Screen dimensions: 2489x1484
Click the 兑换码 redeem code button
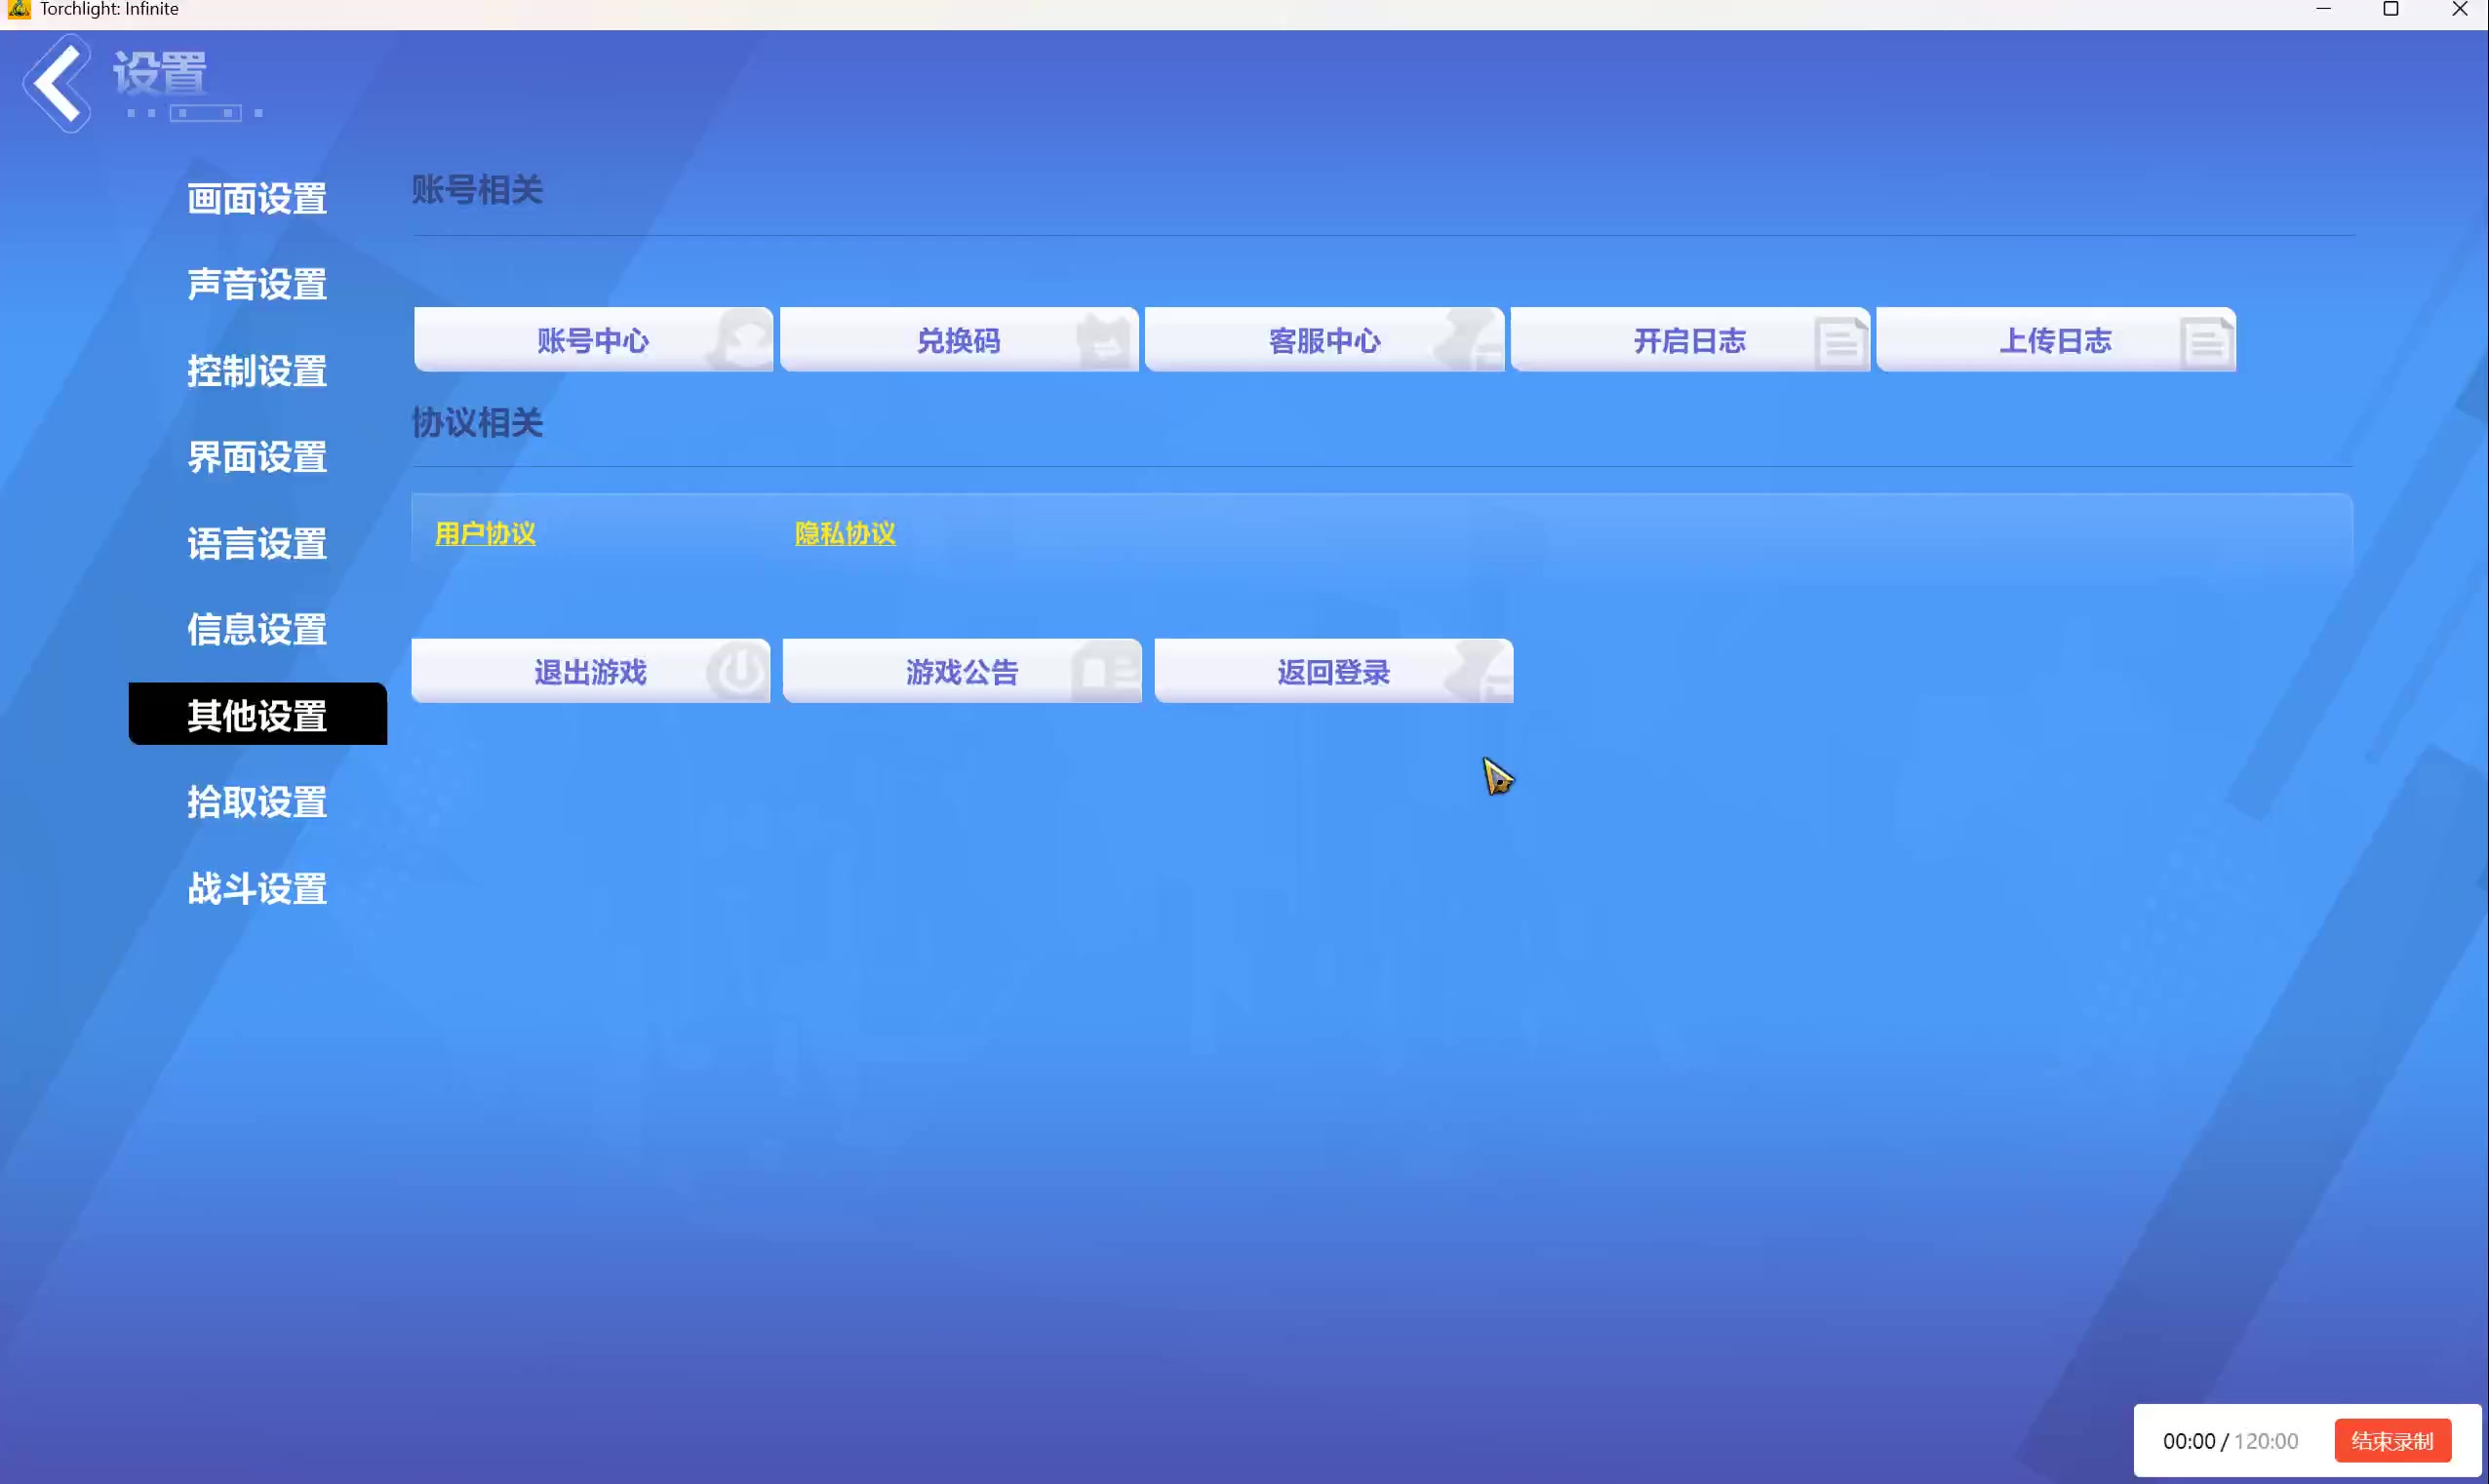[958, 341]
